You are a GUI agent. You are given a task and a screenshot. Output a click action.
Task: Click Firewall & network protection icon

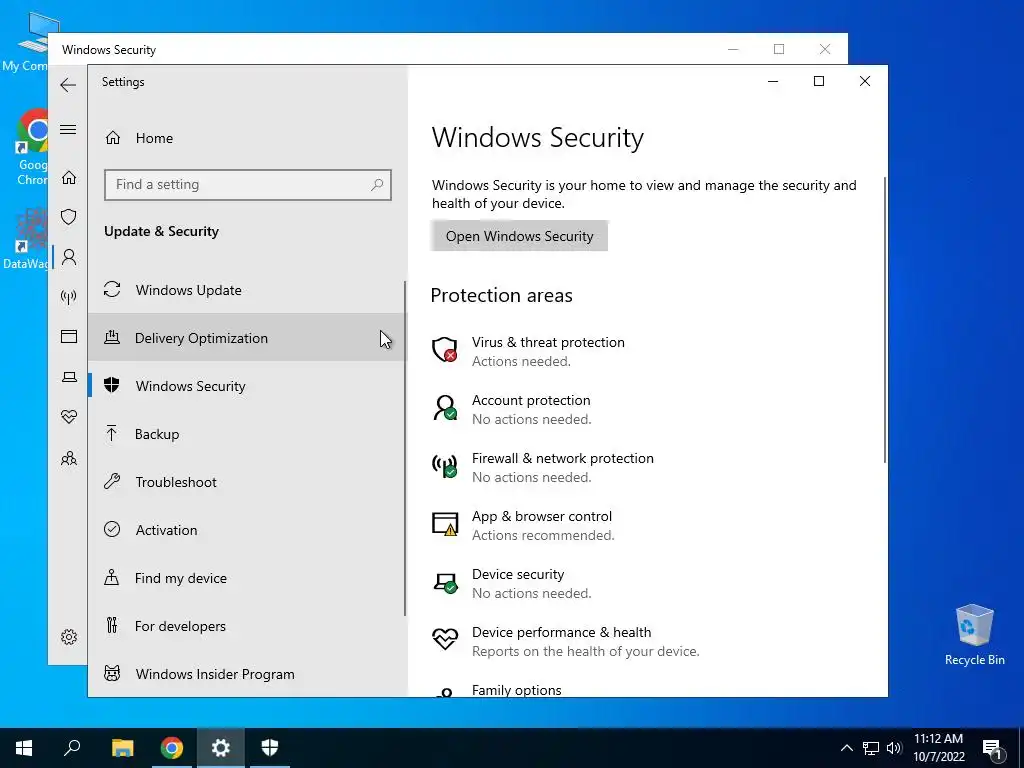click(x=445, y=466)
